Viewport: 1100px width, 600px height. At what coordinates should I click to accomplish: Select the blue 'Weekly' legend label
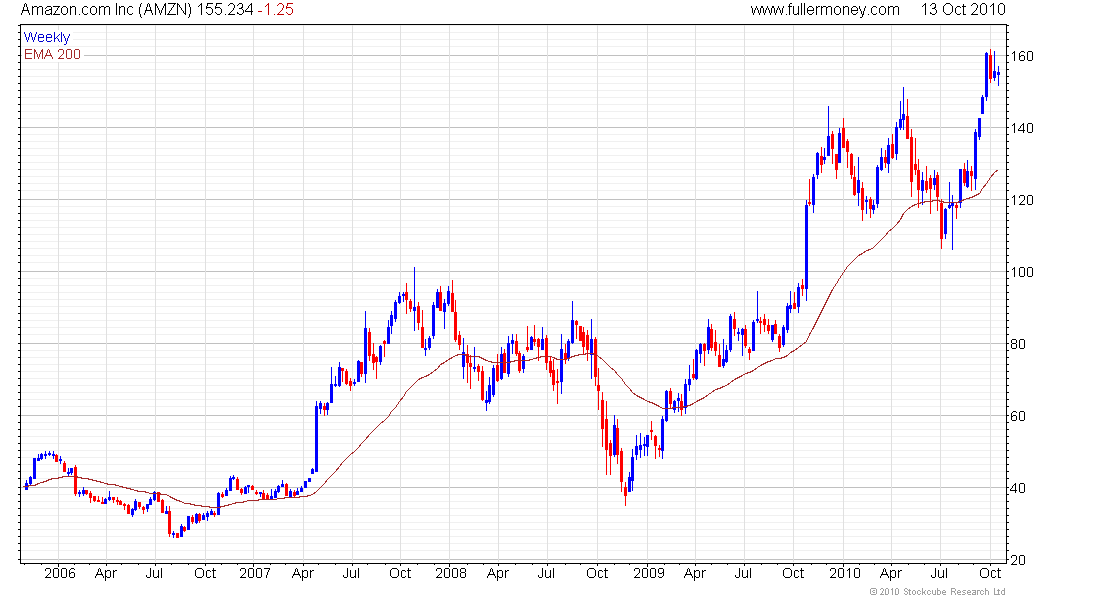[x=47, y=37]
